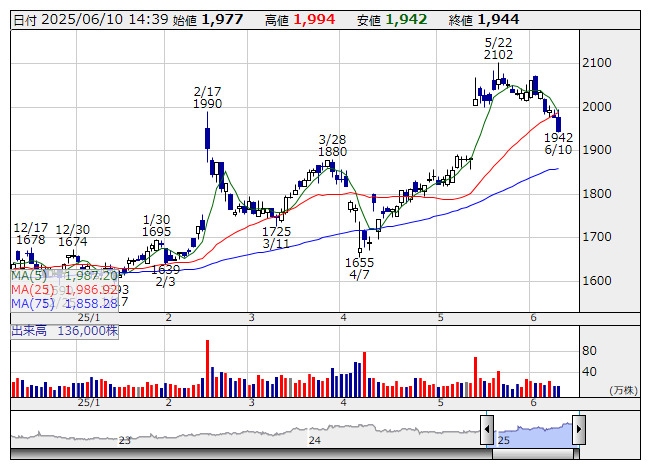This screenshot has width=653, height=470.
Task: Click the 1/30 1695 label
Action: 157,226
